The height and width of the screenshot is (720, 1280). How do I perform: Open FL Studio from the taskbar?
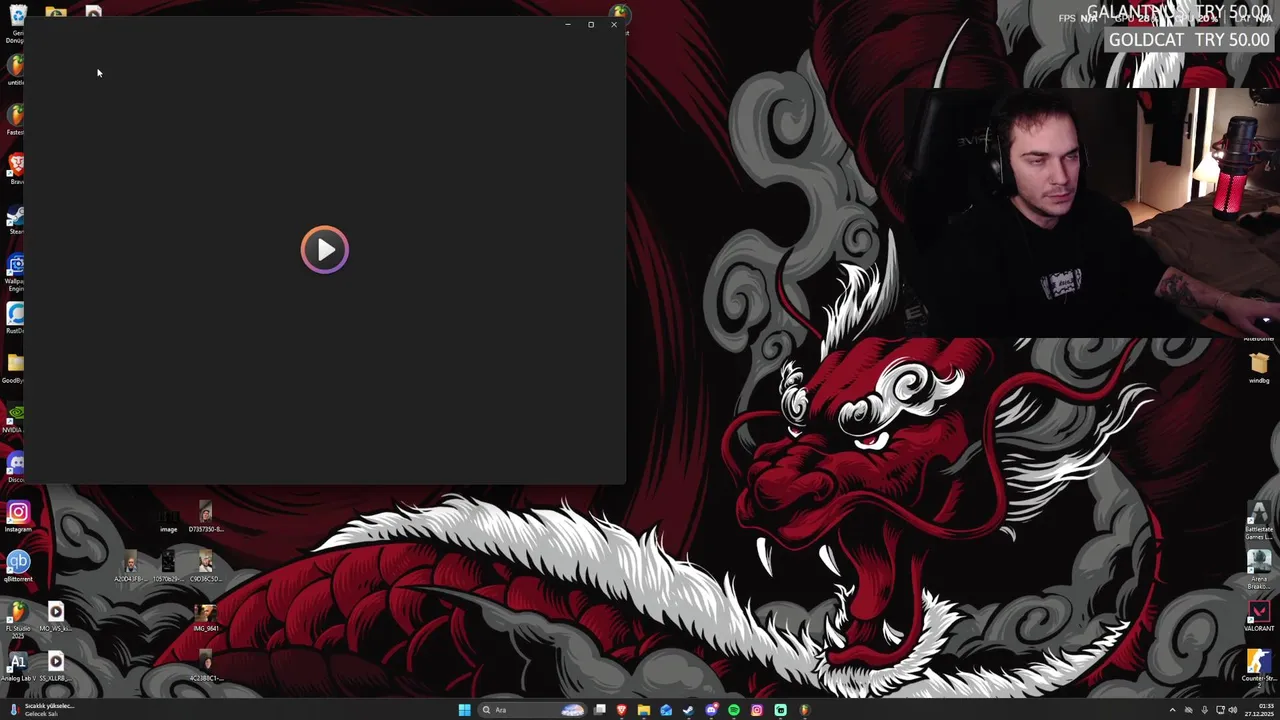pyautogui.click(x=804, y=710)
